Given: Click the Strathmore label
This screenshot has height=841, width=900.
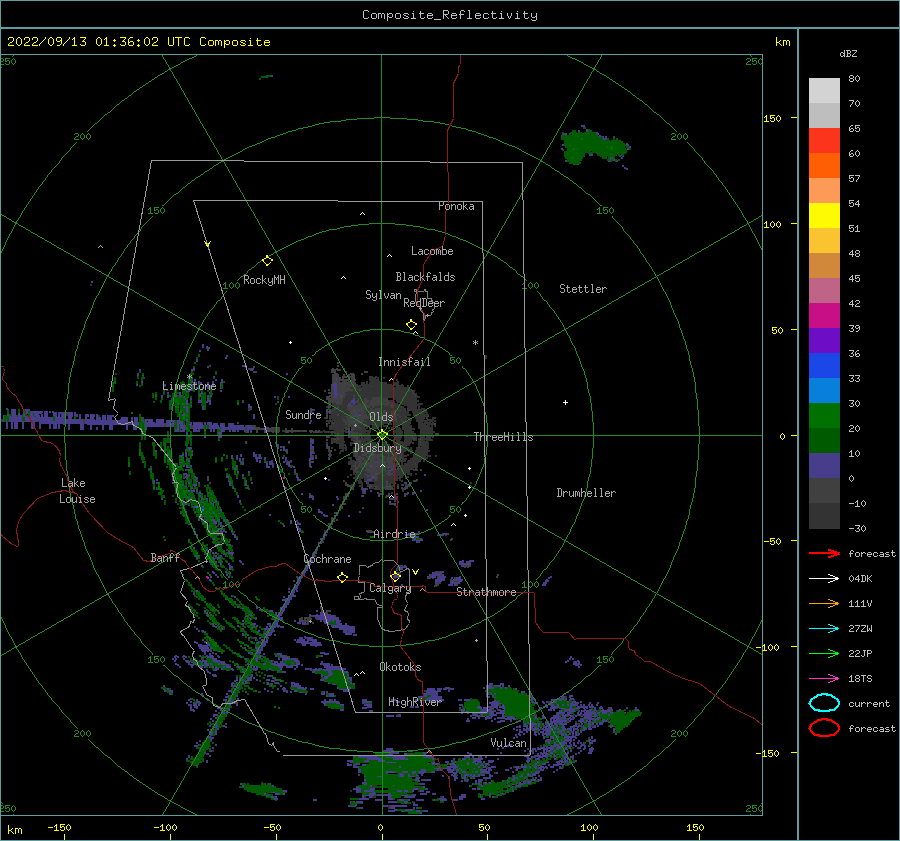Looking at the screenshot, I should (486, 592).
